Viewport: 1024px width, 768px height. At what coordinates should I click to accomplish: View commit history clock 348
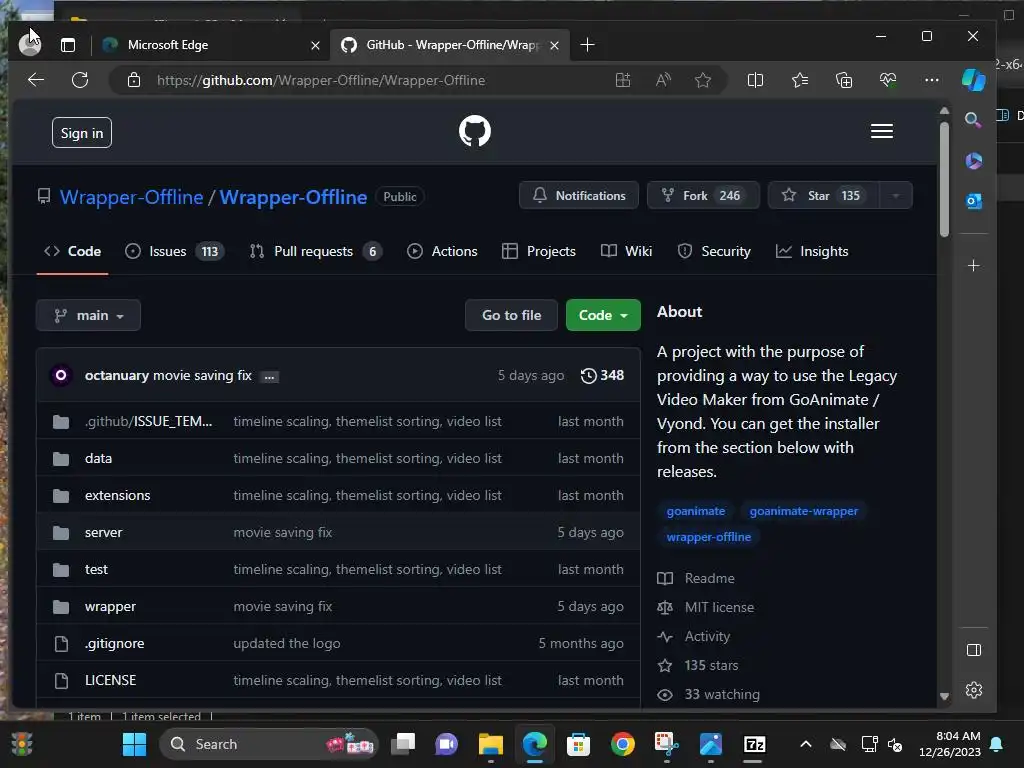602,376
